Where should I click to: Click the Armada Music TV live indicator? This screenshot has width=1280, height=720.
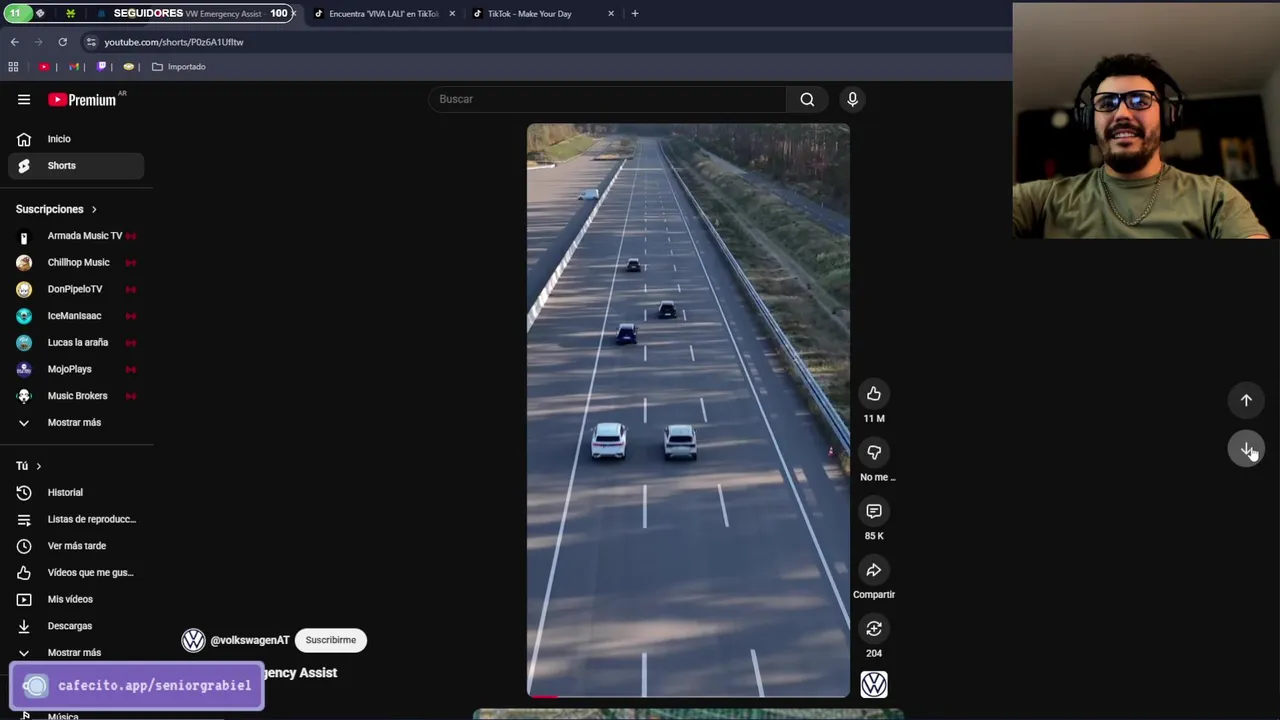(131, 236)
